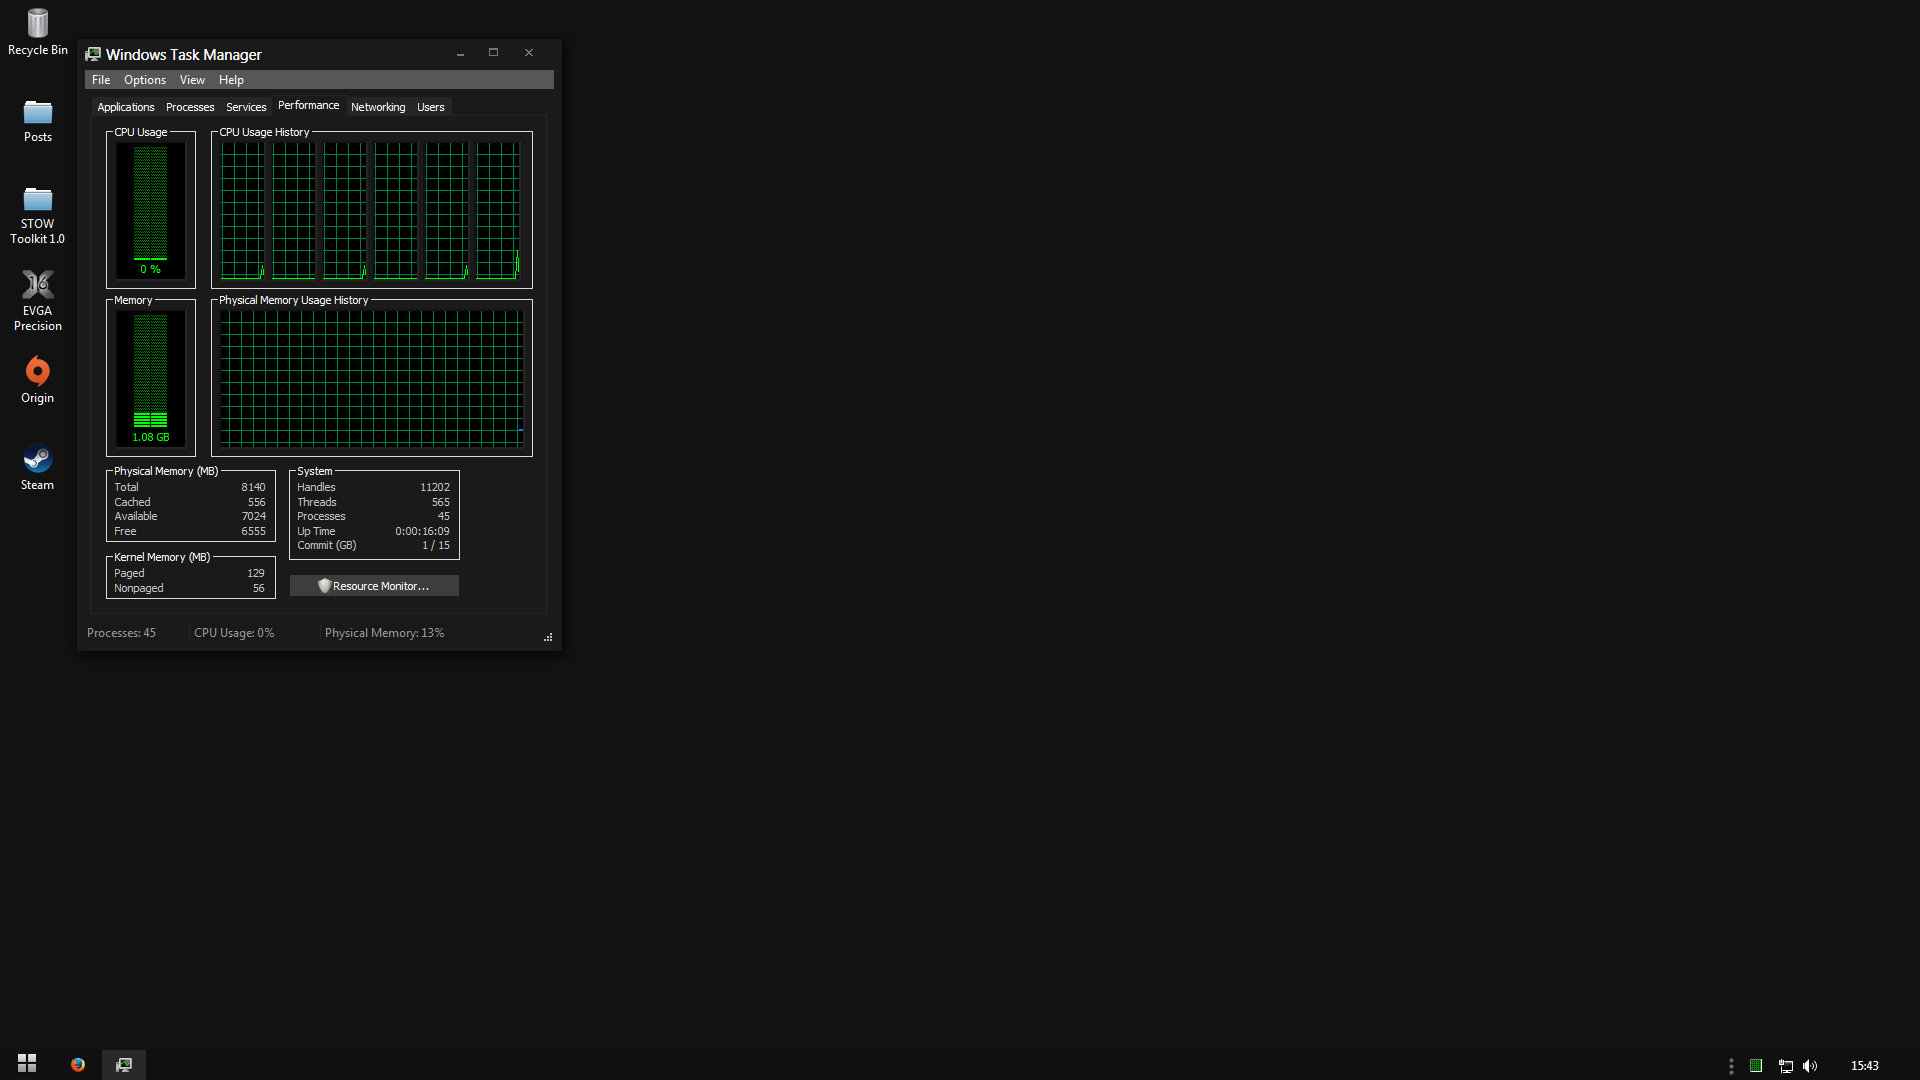The width and height of the screenshot is (1920, 1080).
Task: Click the 'Paged' label in Kernel Memory
Action: coord(129,574)
